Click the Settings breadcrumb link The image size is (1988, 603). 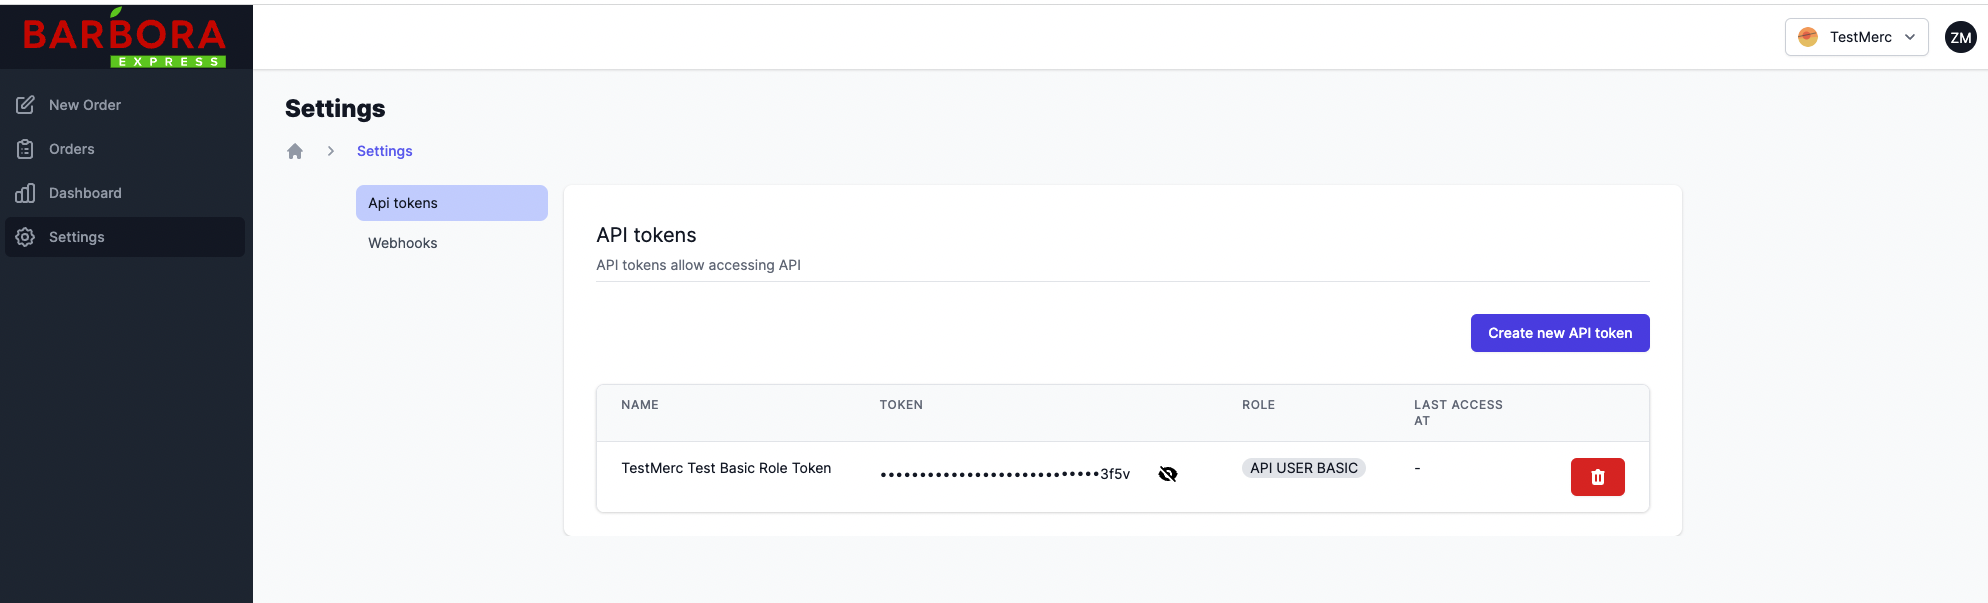pos(384,151)
